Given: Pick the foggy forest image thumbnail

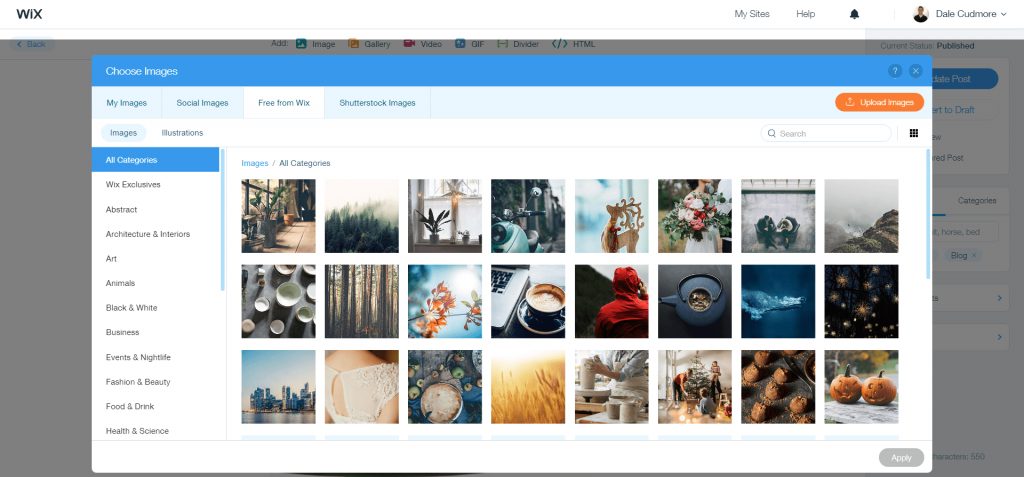Looking at the screenshot, I should 361,216.
